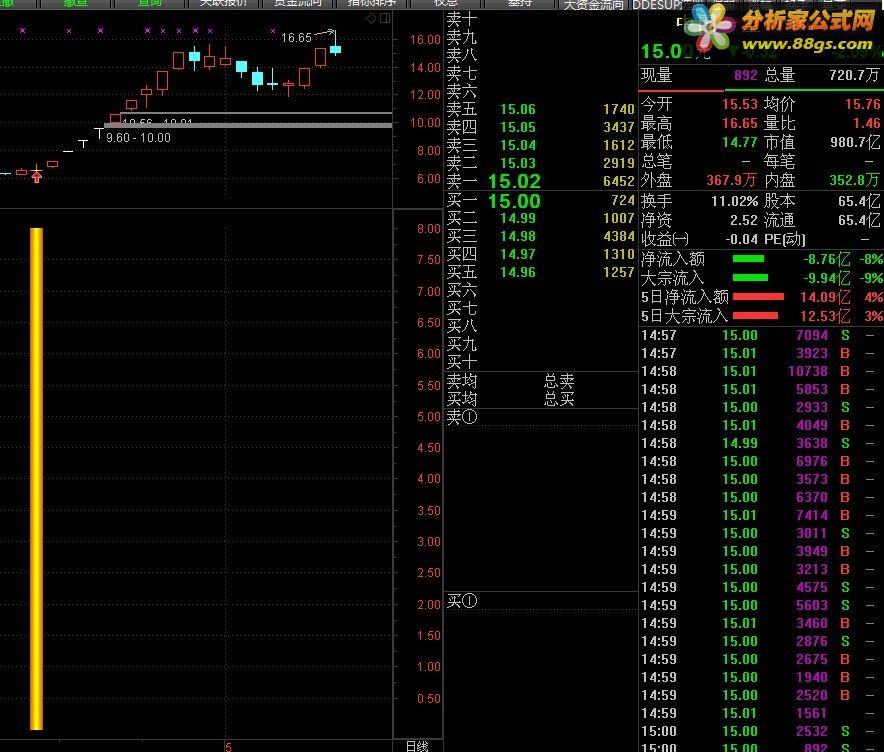Click the 外盘 value 367.9万
884x752 pixels.
point(731,180)
